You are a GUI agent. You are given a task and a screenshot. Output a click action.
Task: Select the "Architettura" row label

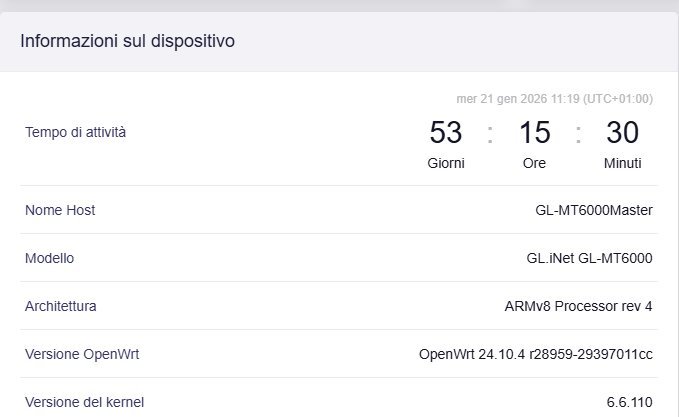61,306
